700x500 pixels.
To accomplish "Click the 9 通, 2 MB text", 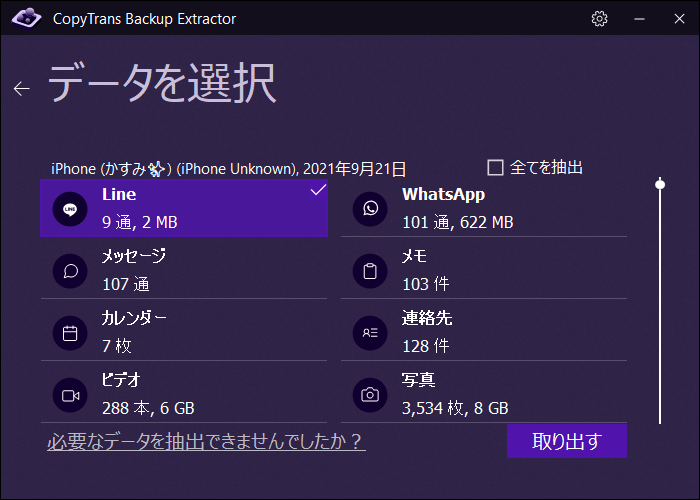I will pyautogui.click(x=140, y=222).
